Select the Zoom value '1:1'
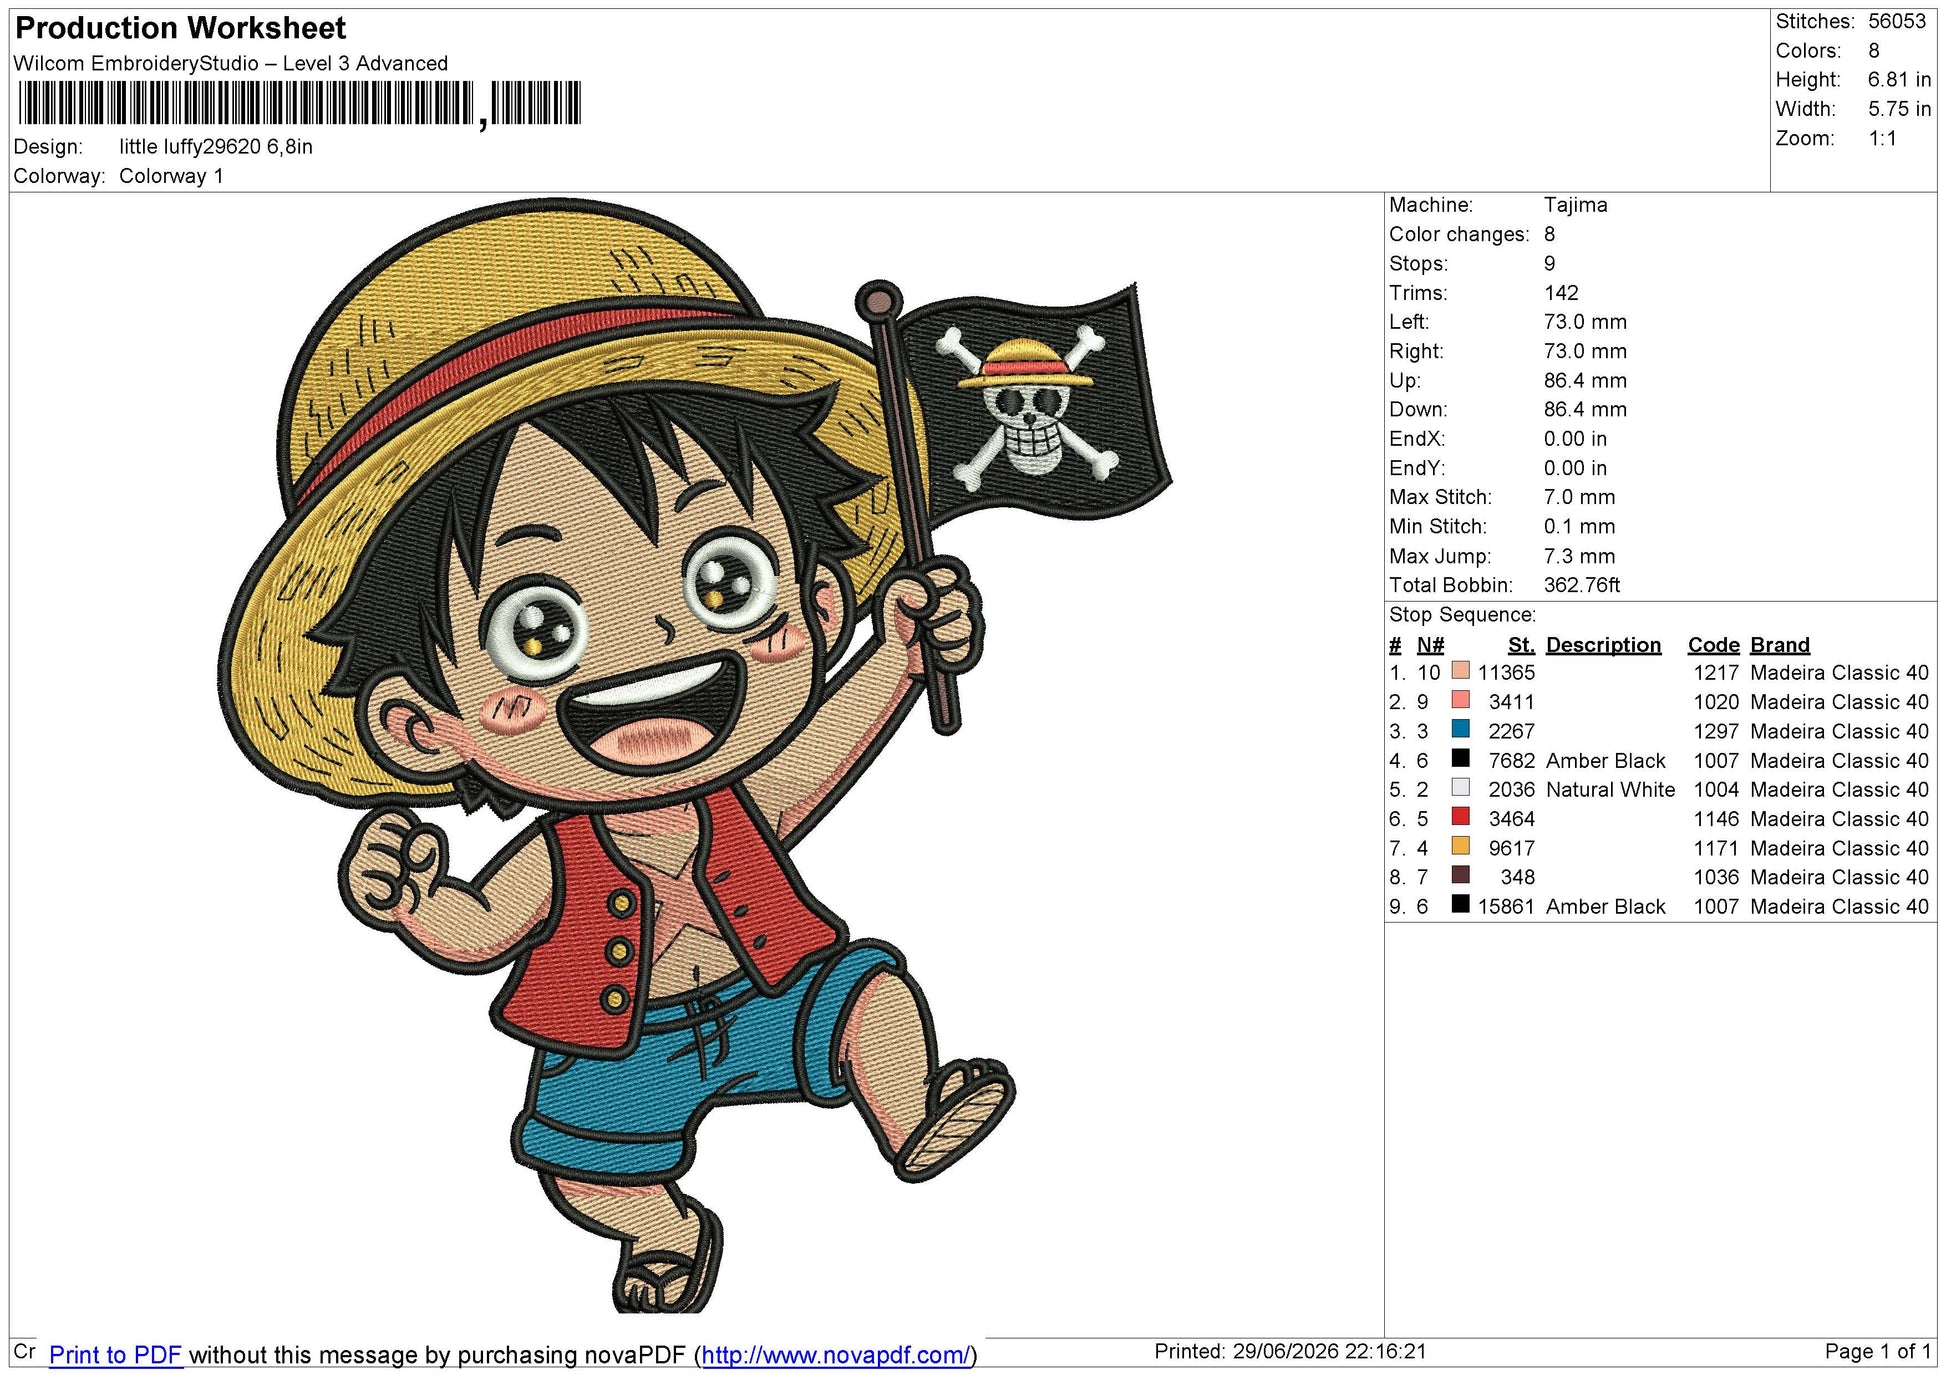This screenshot has height=1375, width=1946. (1883, 139)
